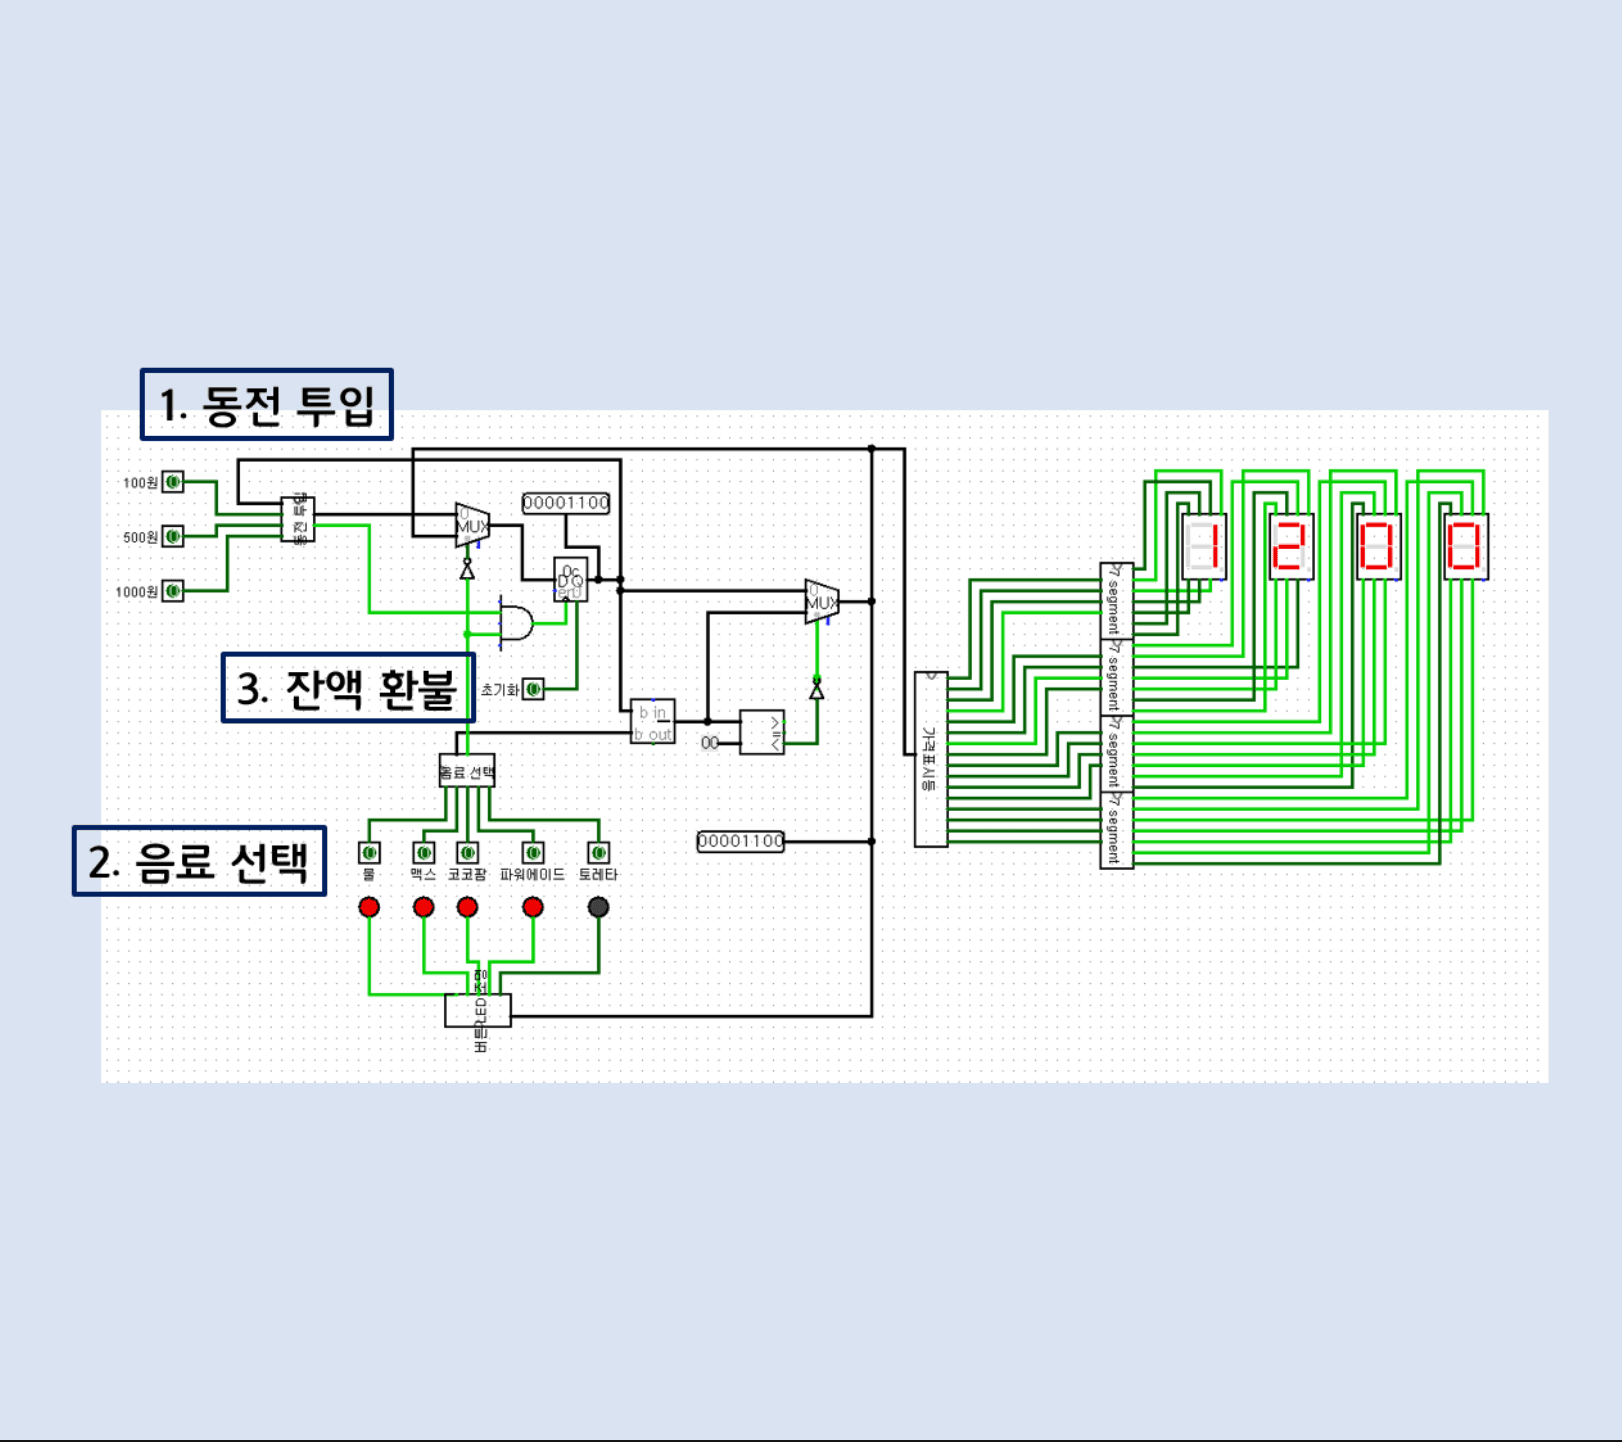Image resolution: width=1622 pixels, height=1442 pixels.
Task: Click the third seven-segment display
Action: tap(1379, 547)
